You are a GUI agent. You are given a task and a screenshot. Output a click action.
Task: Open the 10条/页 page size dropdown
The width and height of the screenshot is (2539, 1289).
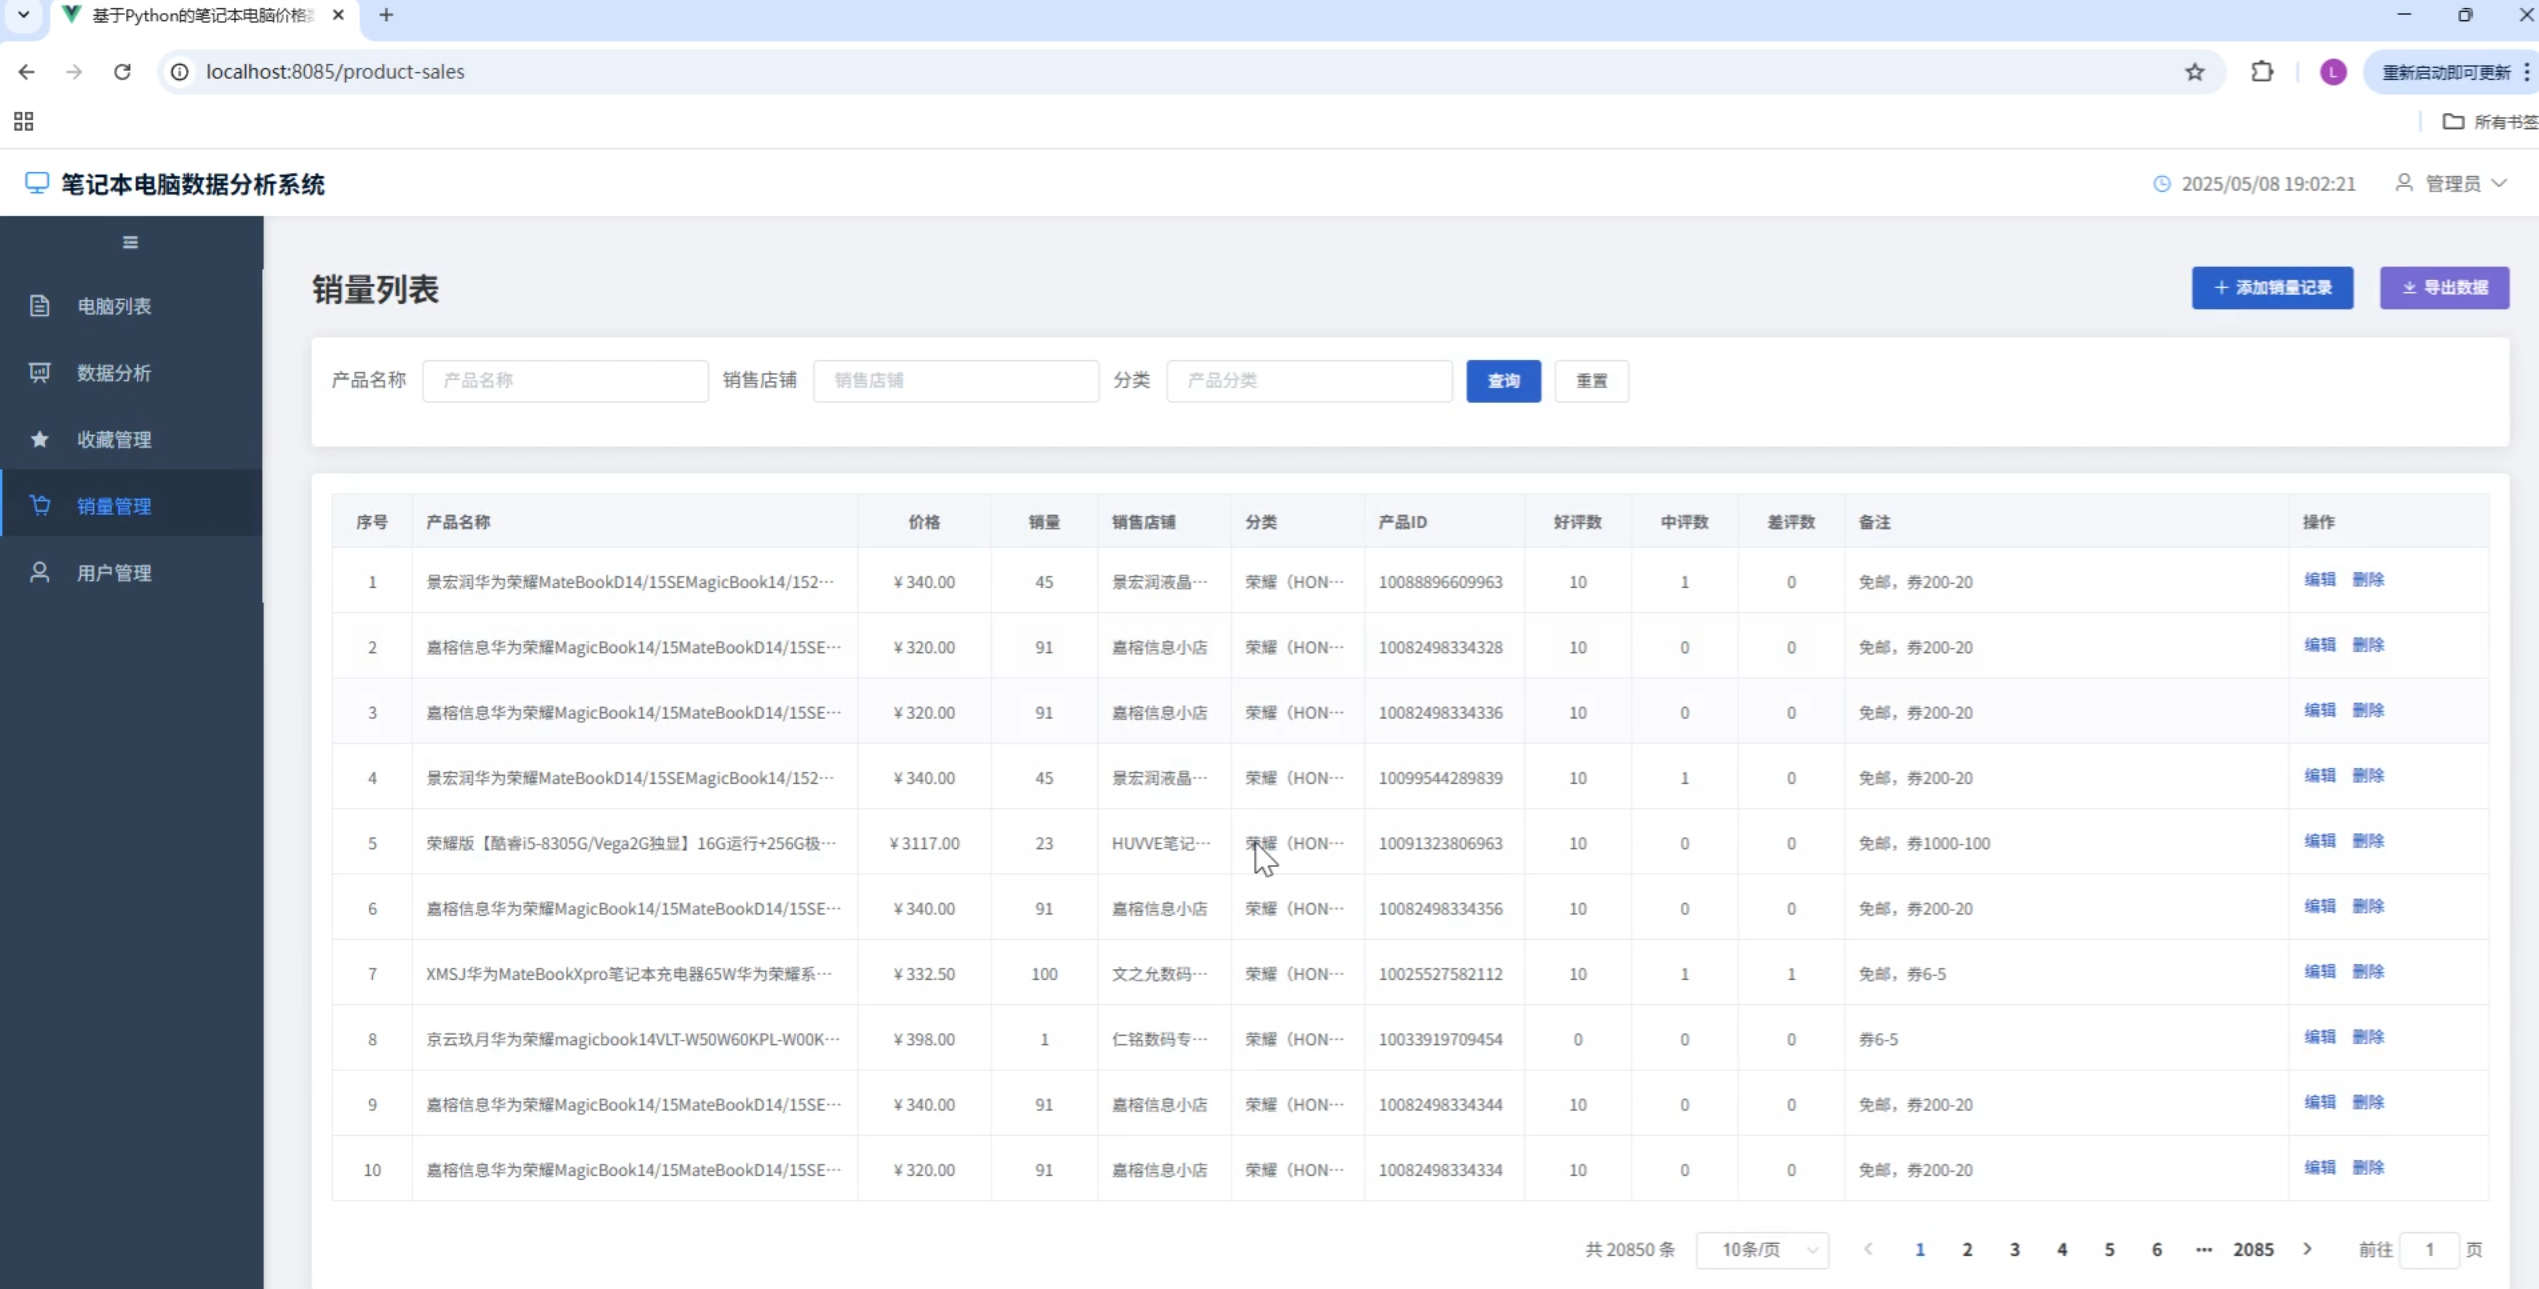tap(1762, 1250)
